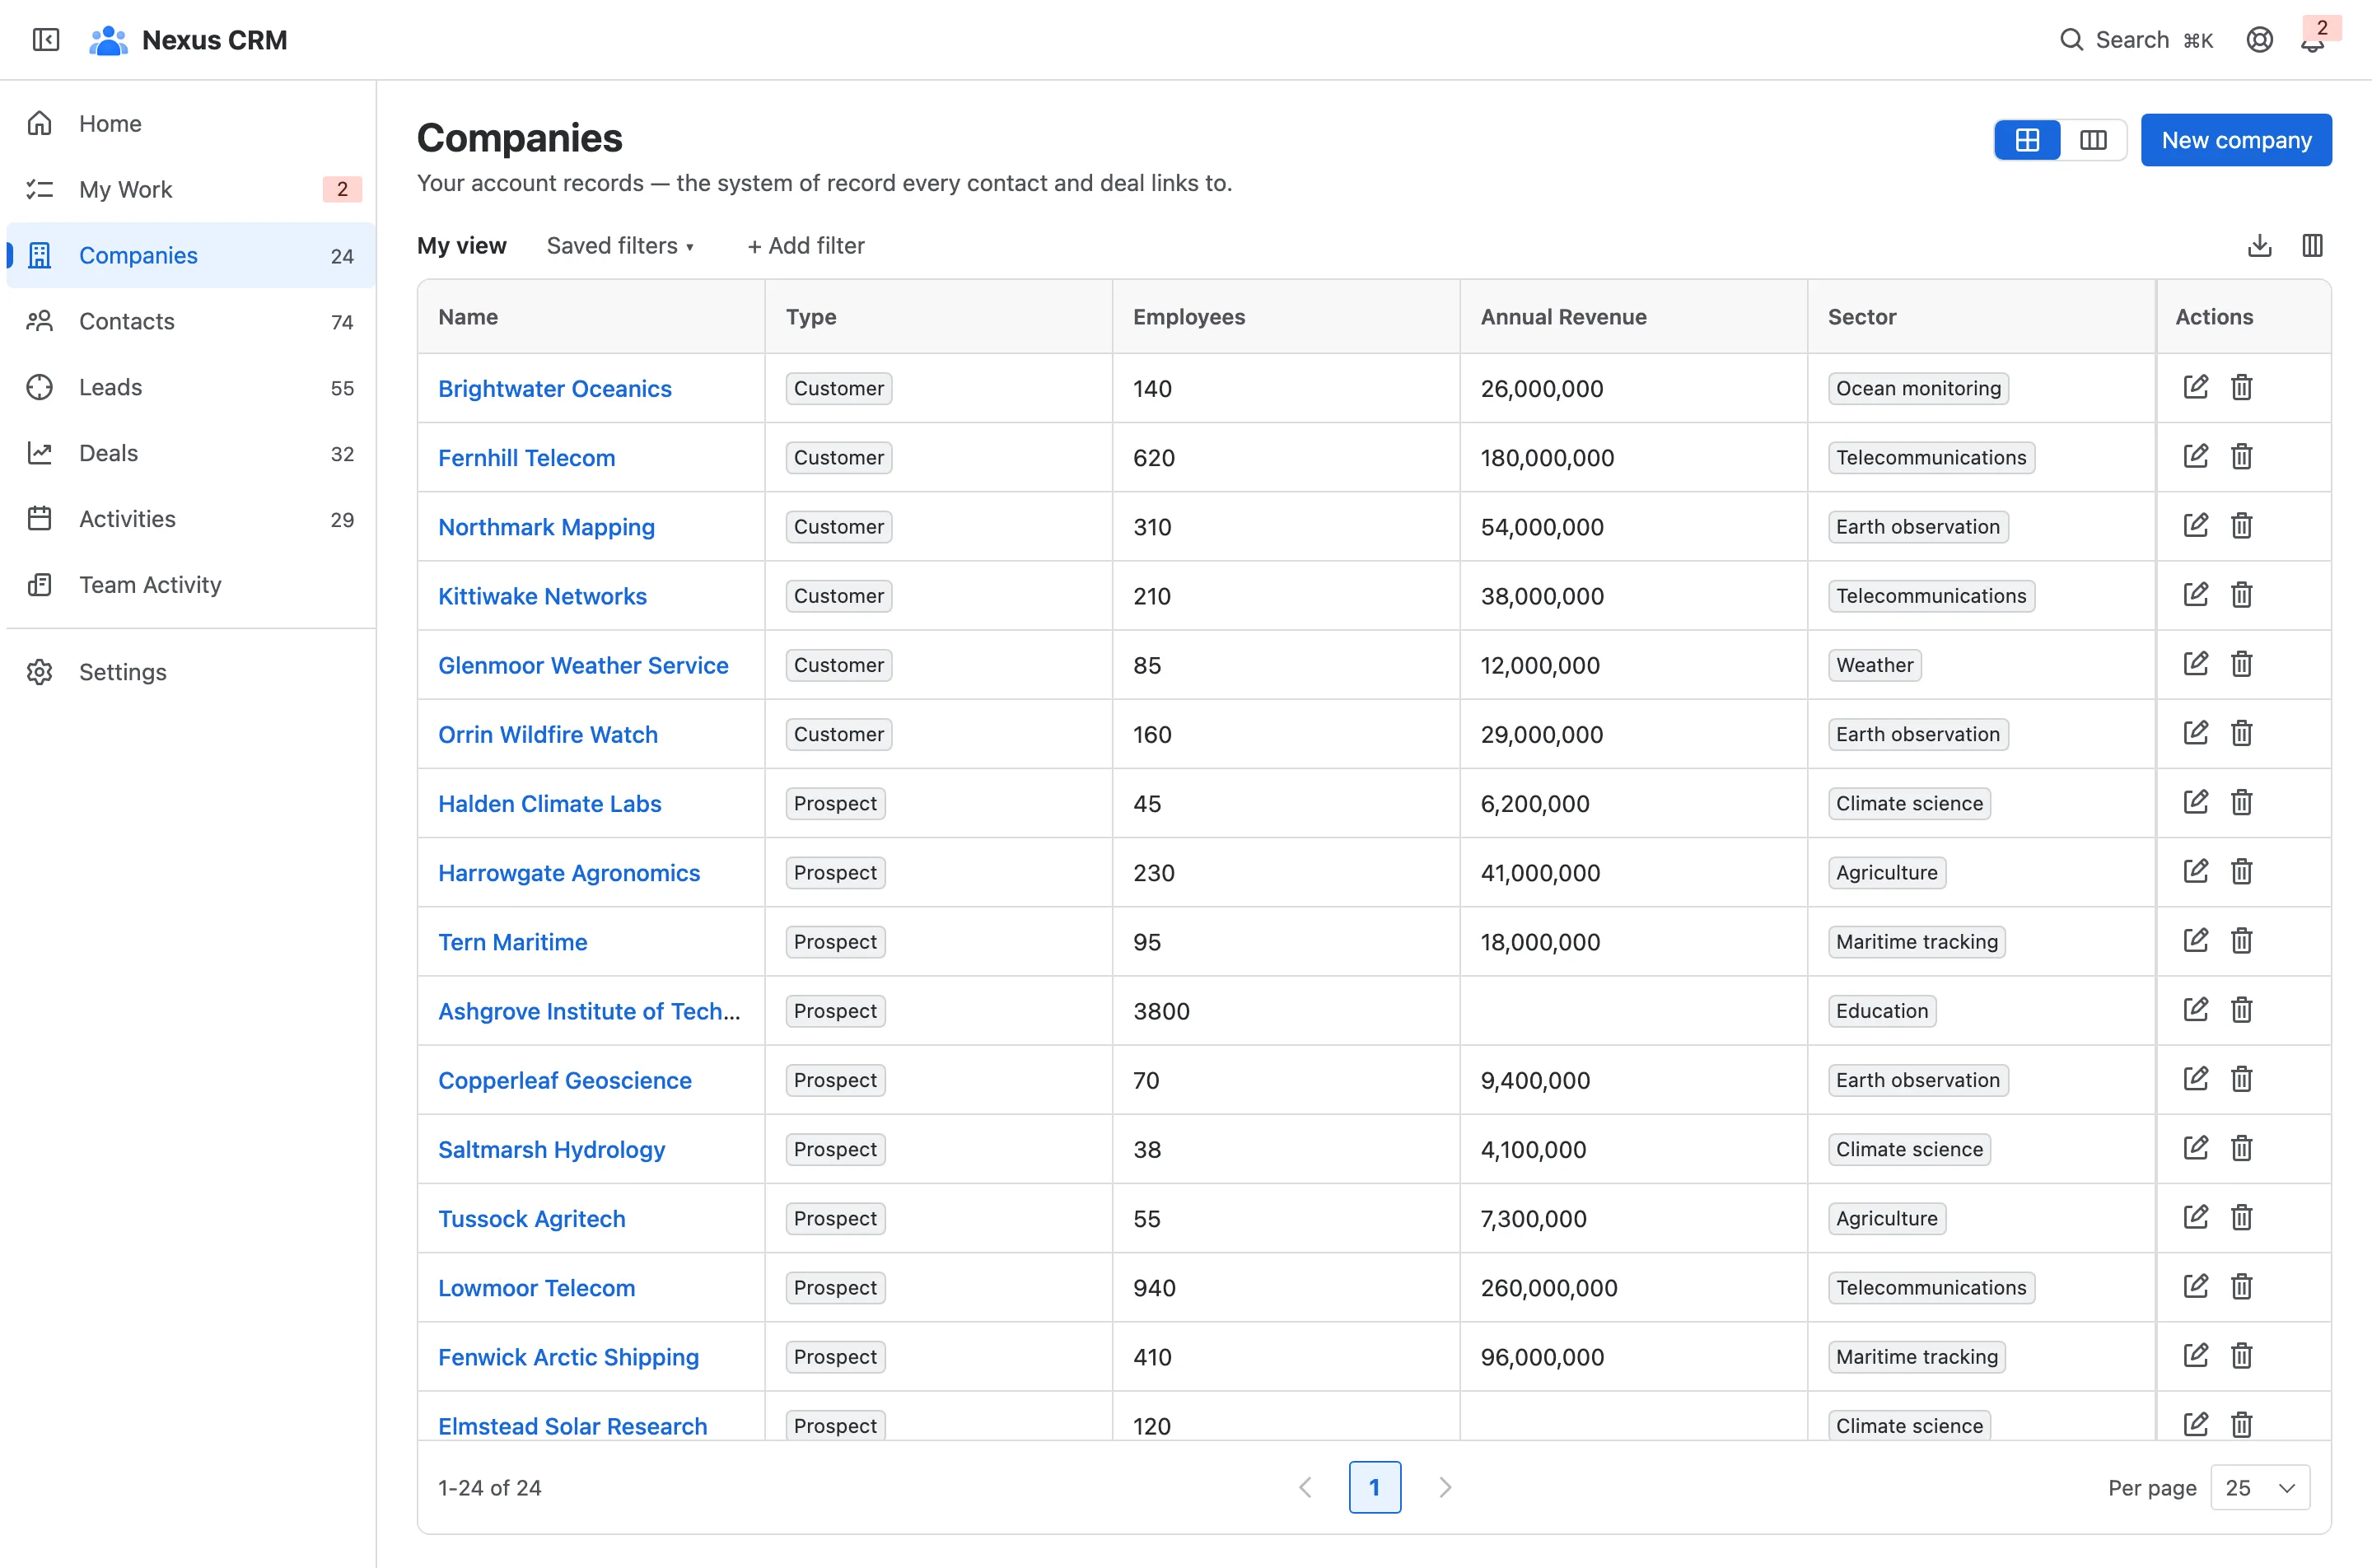Open Tussock Agritech company link
The height and width of the screenshot is (1568, 2372).
532,1218
